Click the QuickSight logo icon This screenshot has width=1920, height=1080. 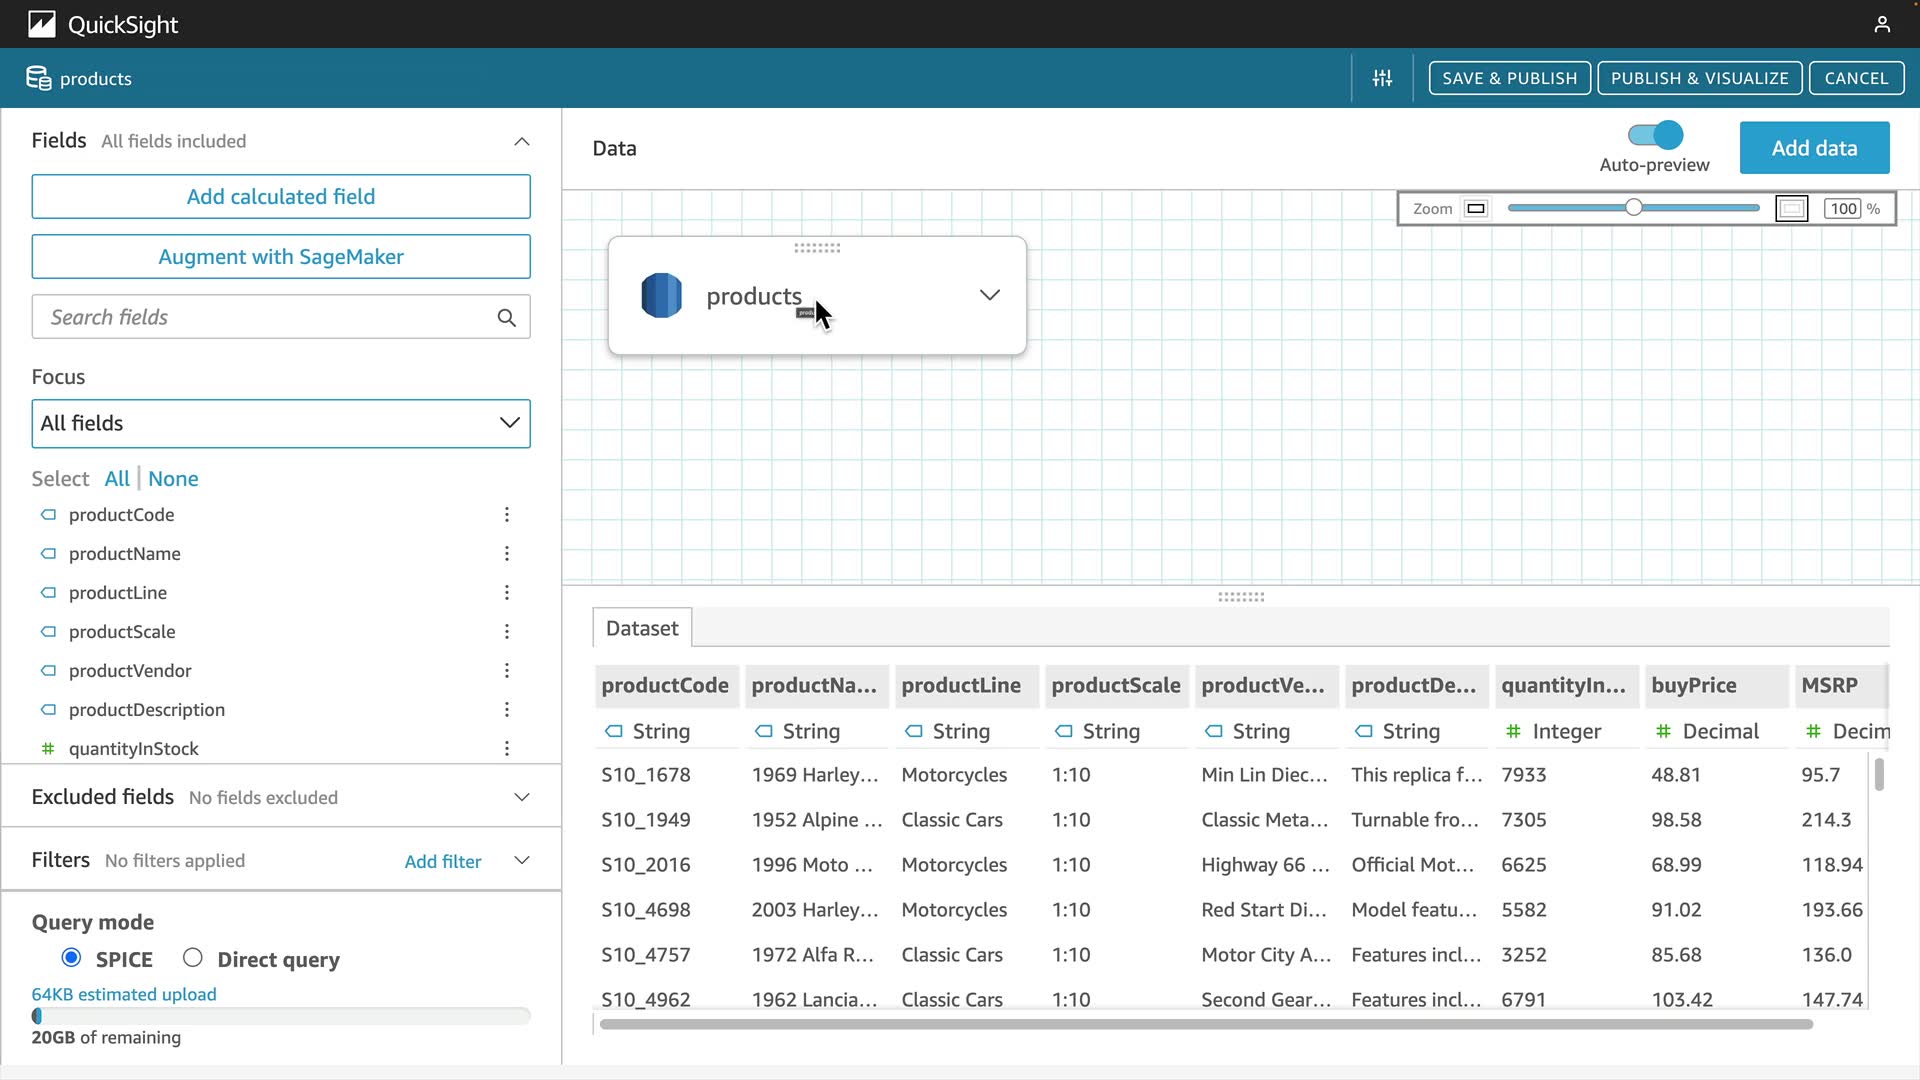[42, 24]
